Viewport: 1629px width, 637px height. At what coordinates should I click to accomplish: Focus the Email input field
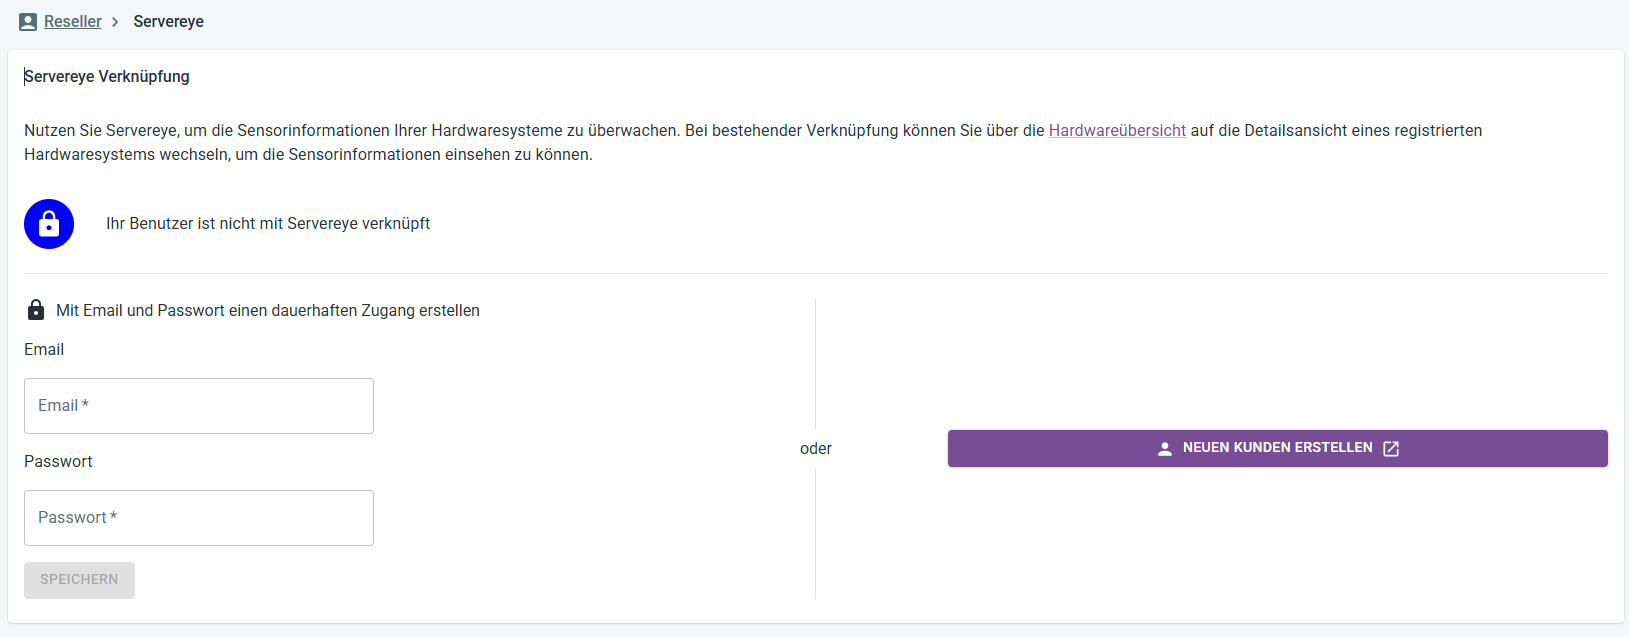tap(199, 406)
